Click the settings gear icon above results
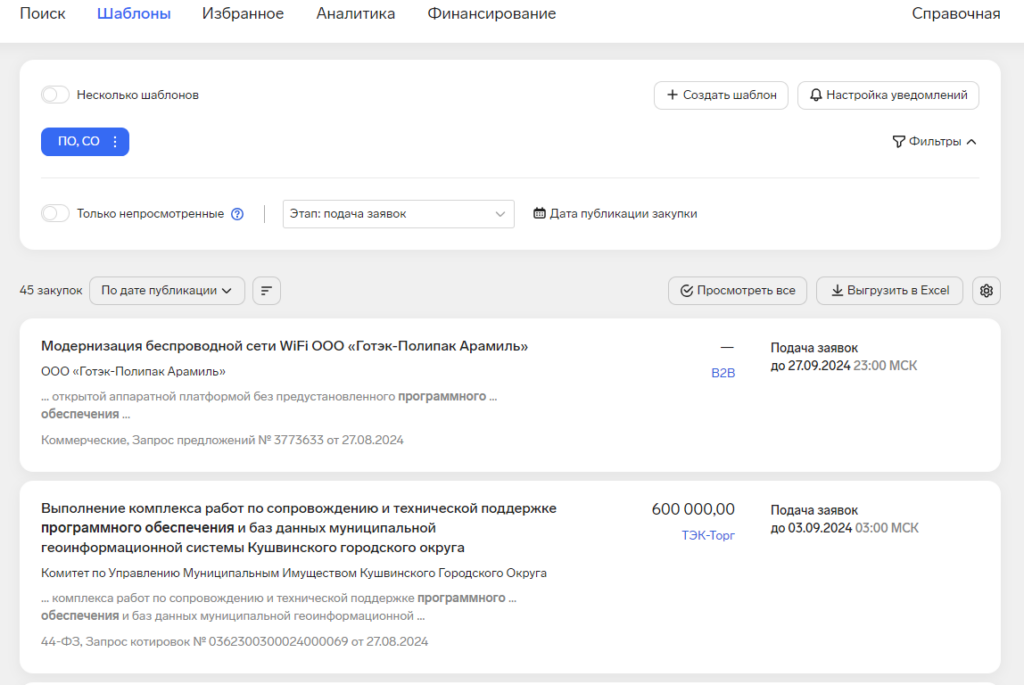This screenshot has width=1024, height=685. [986, 291]
